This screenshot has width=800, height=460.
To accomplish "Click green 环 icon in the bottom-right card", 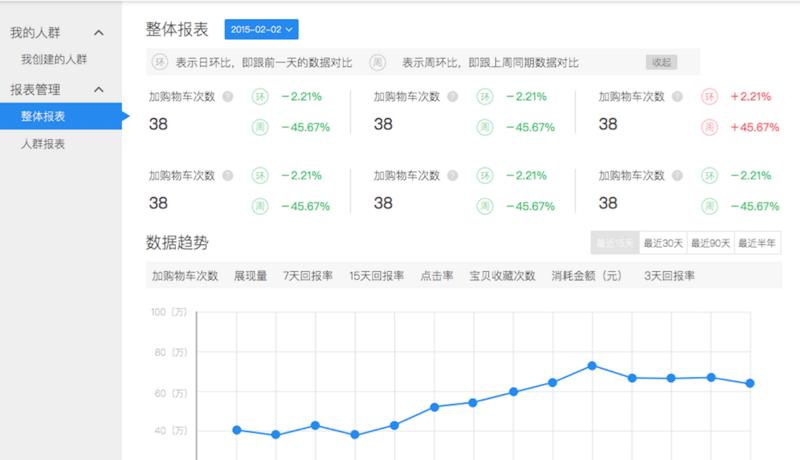I will coord(709,175).
